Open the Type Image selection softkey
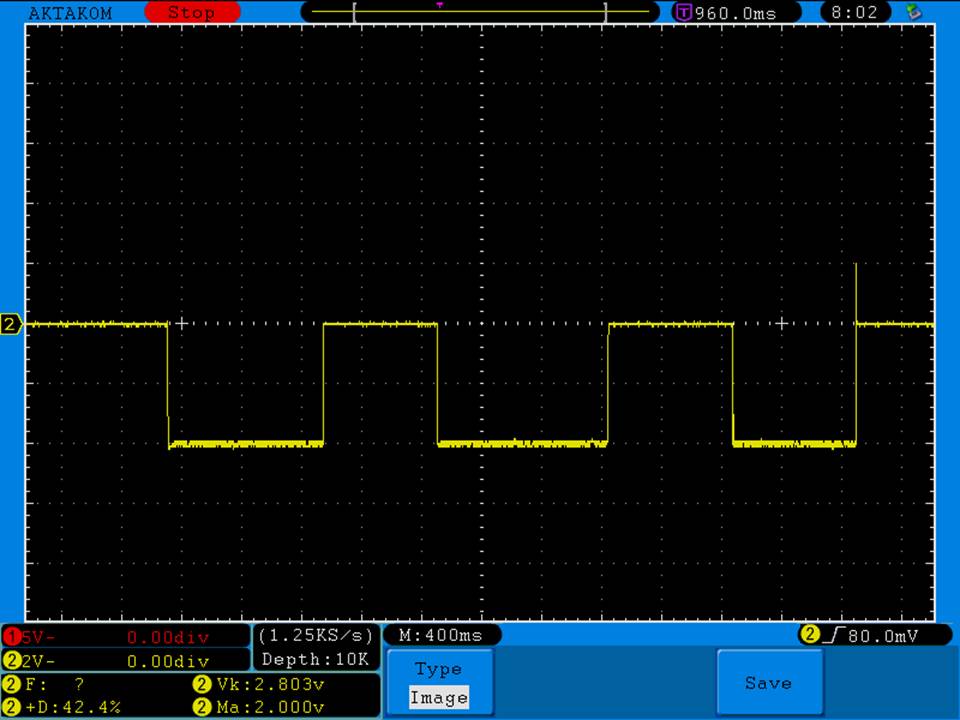The image size is (960, 720). 439,683
